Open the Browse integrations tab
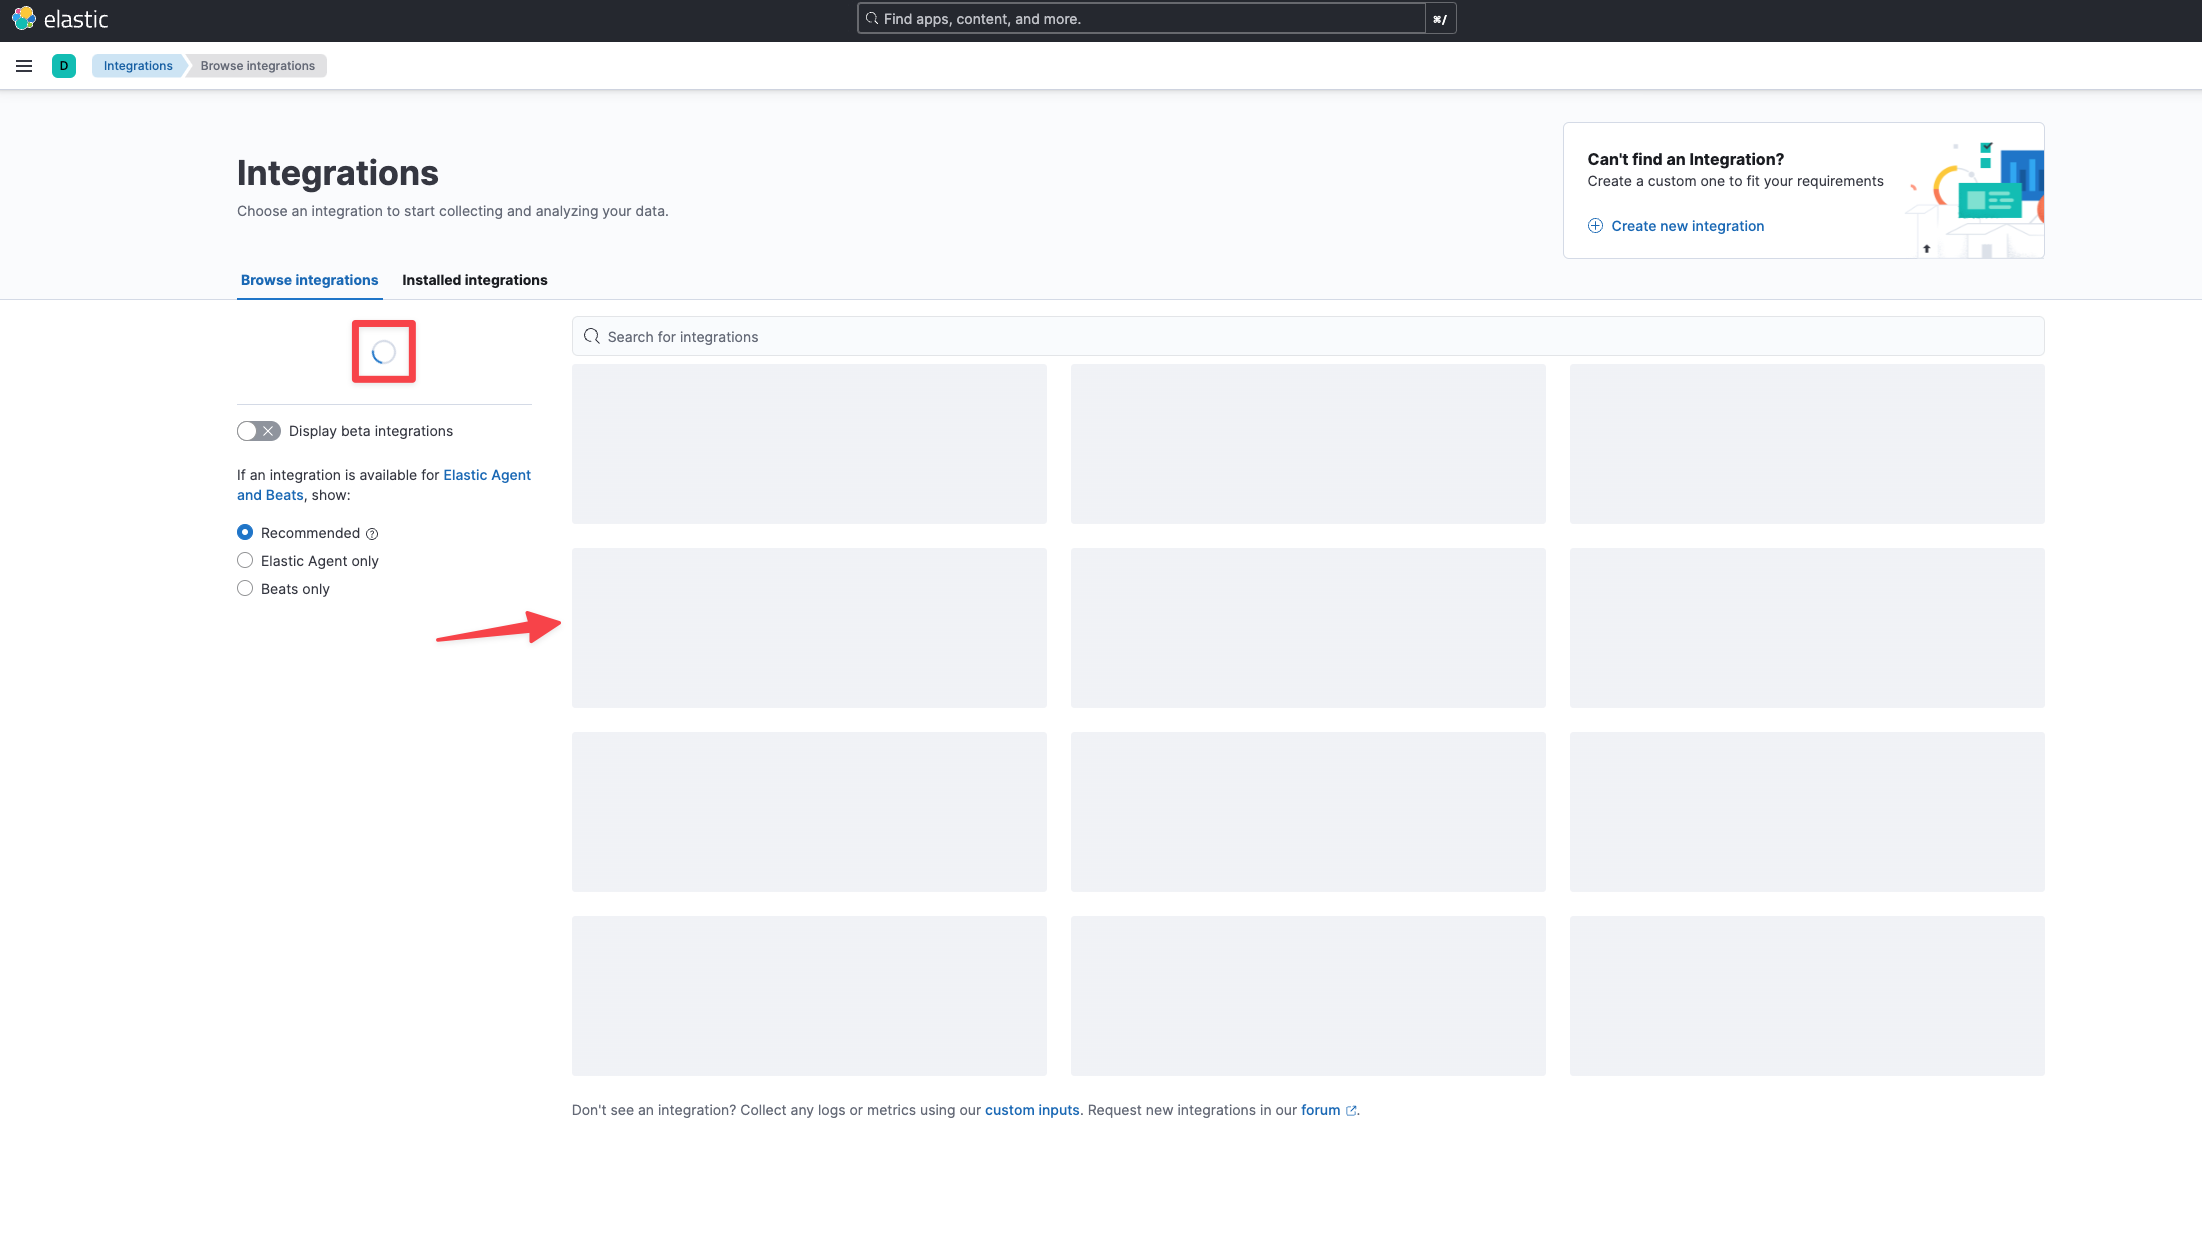The height and width of the screenshot is (1255, 2202). (309, 280)
